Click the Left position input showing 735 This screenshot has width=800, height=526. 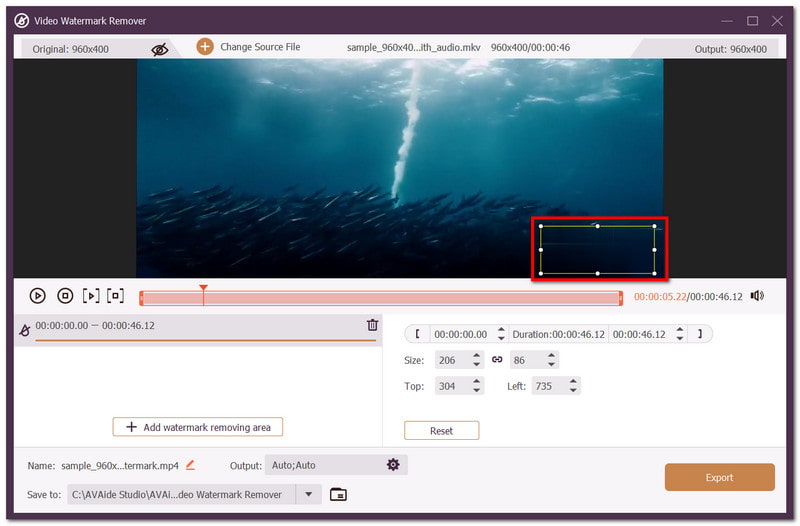click(550, 386)
